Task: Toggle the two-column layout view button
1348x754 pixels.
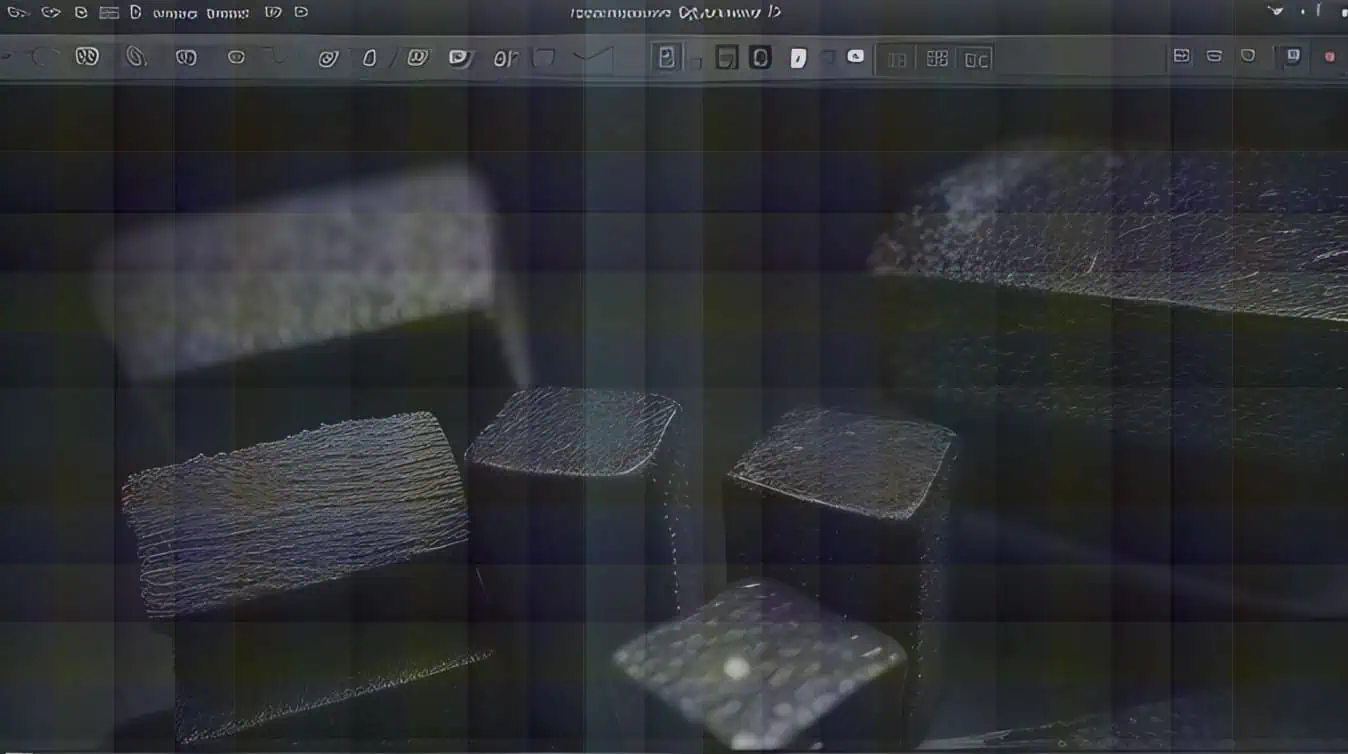Action: (897, 60)
